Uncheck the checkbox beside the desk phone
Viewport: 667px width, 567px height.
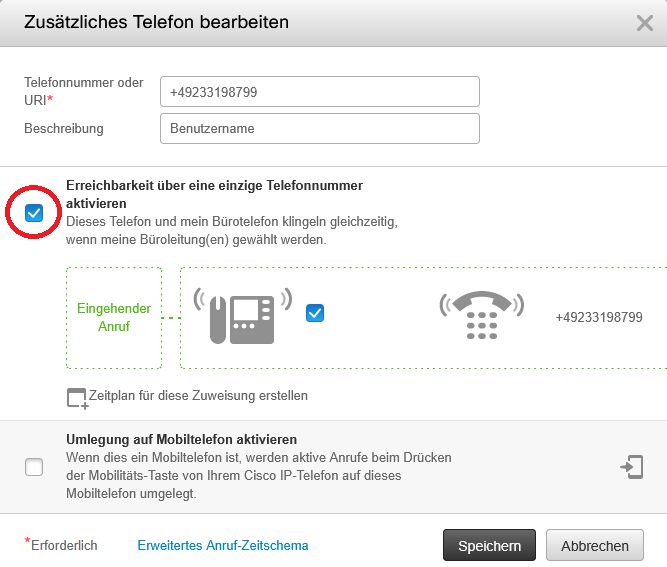click(x=315, y=313)
